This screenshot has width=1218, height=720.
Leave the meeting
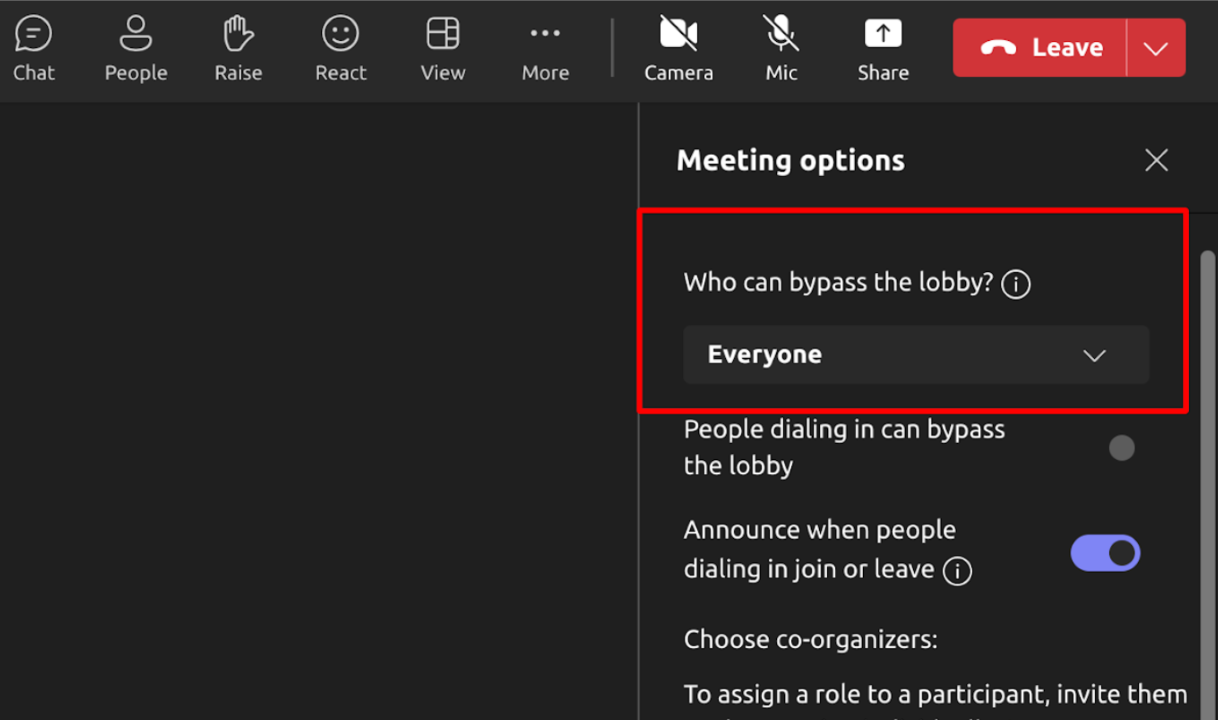click(x=1040, y=48)
